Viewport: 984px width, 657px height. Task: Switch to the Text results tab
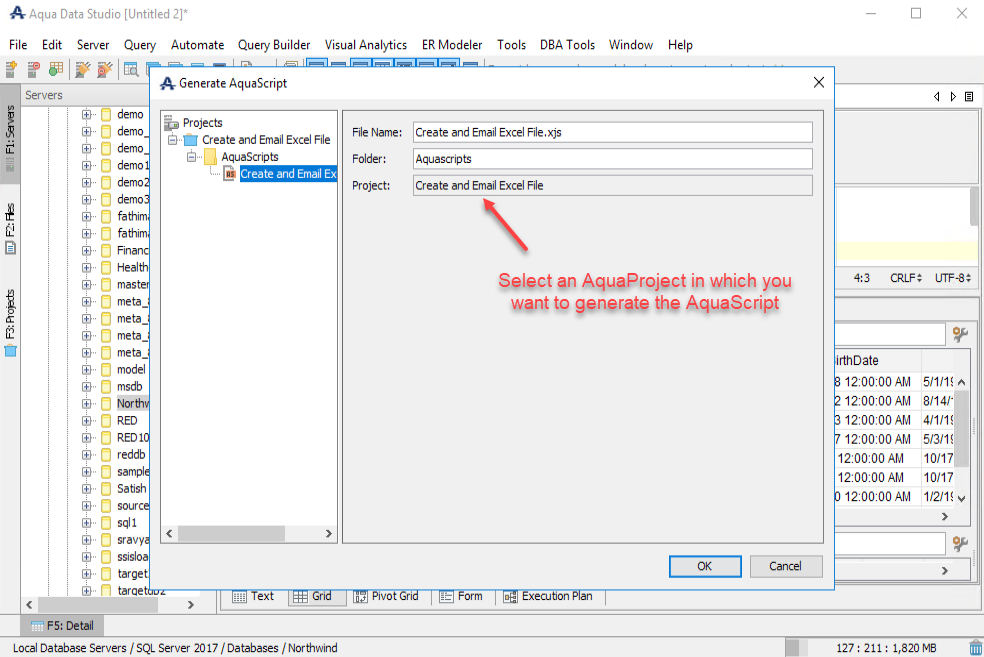point(254,596)
